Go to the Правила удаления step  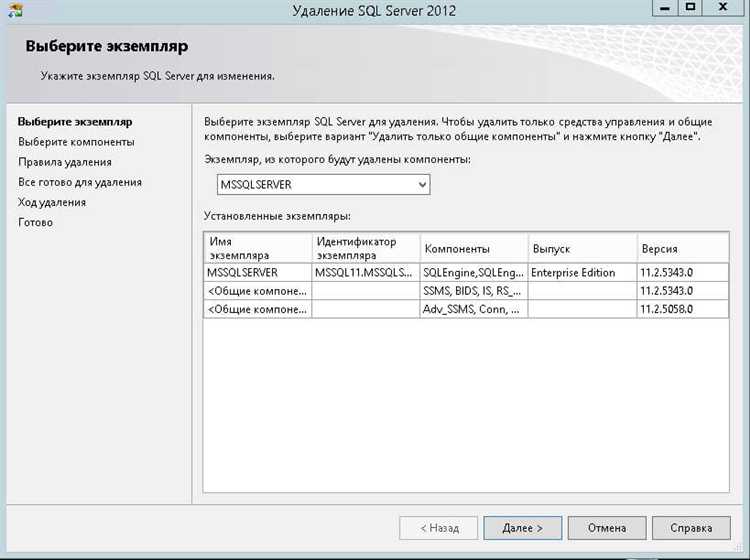click(x=65, y=162)
